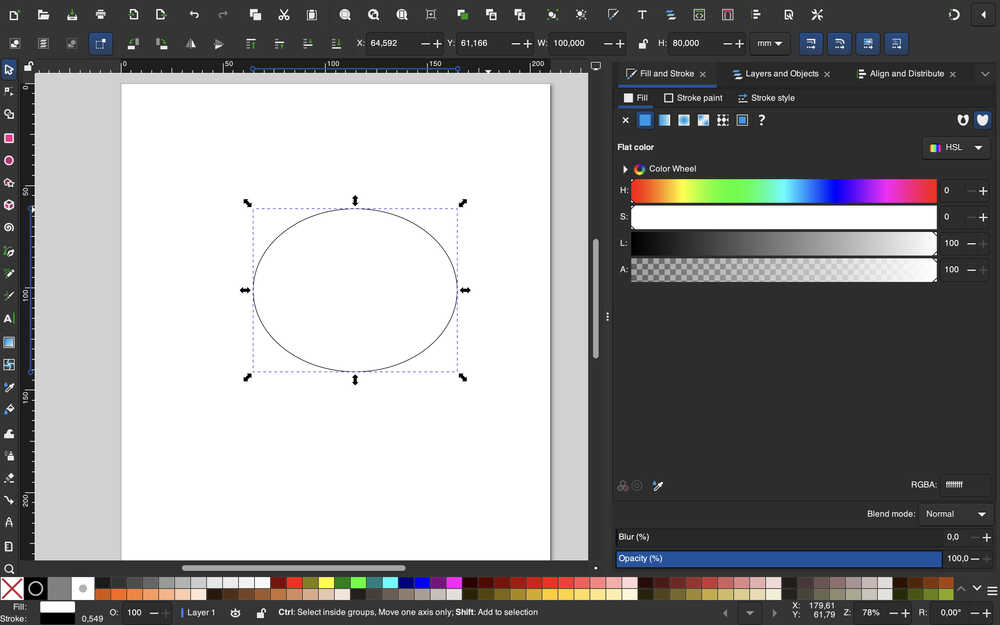The height and width of the screenshot is (625, 1000).
Task: Click the Hue color slider bar
Action: (783, 190)
